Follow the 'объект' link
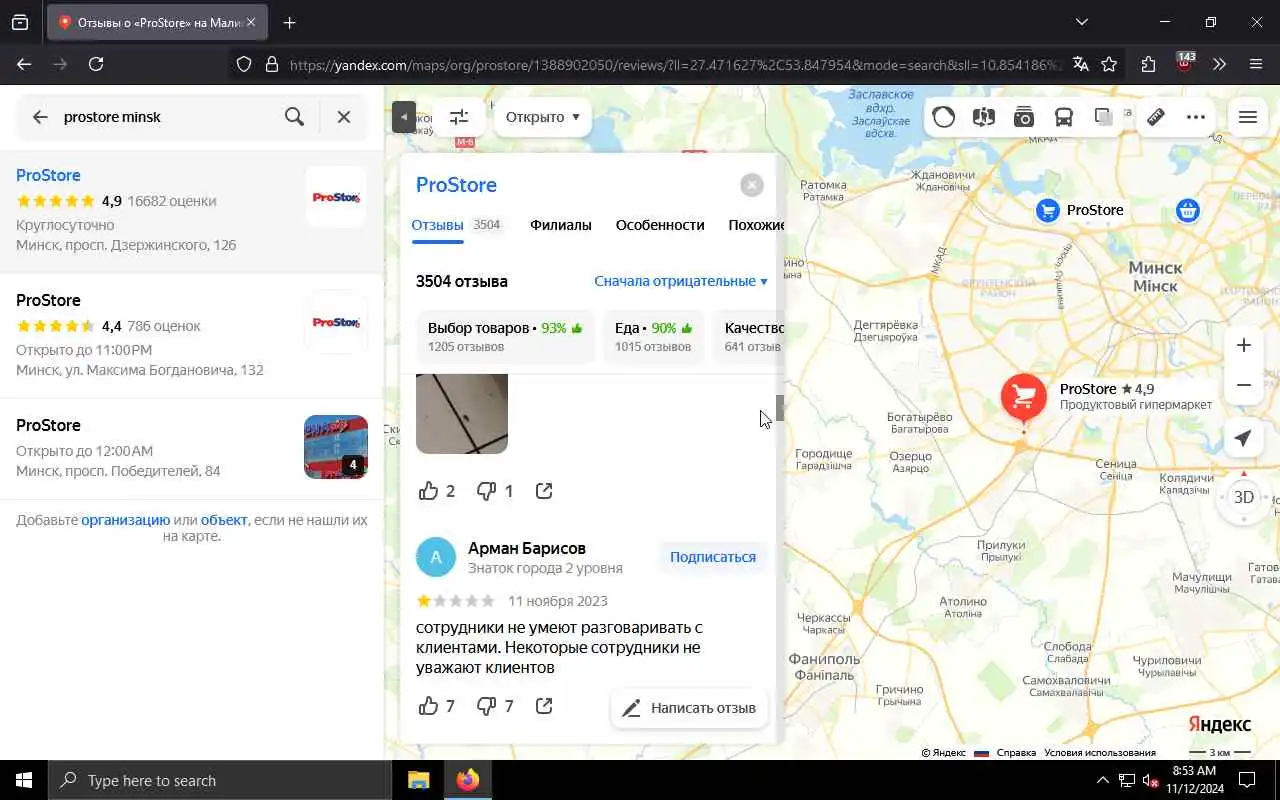Image resolution: width=1280 pixels, height=800 pixels. click(x=224, y=520)
